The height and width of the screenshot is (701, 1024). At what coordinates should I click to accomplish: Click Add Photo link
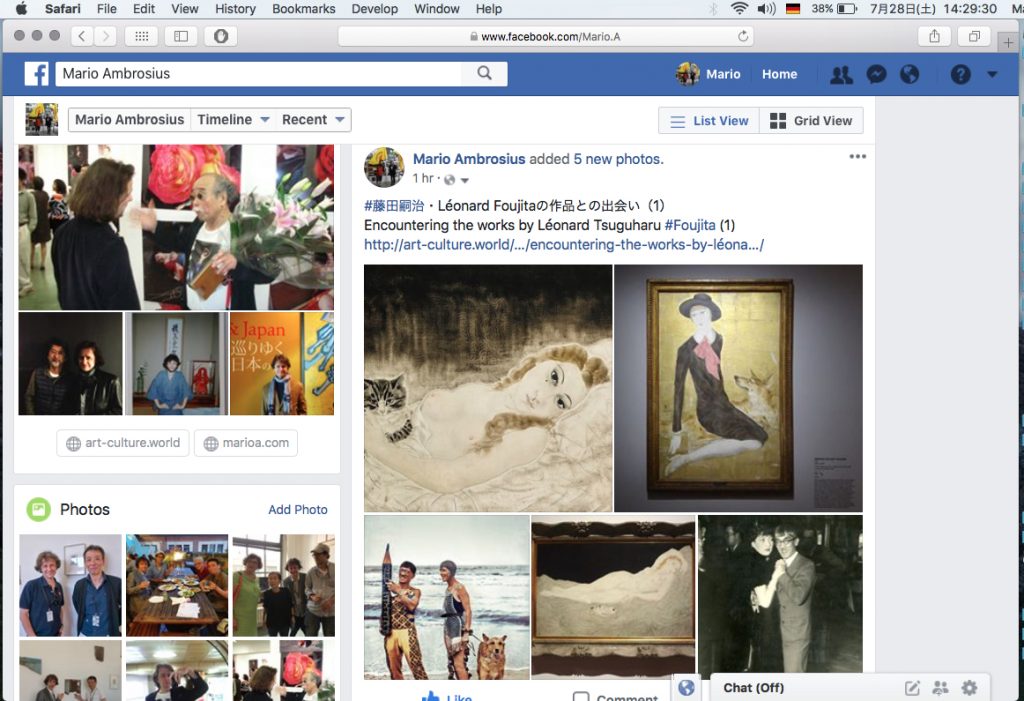pos(298,510)
